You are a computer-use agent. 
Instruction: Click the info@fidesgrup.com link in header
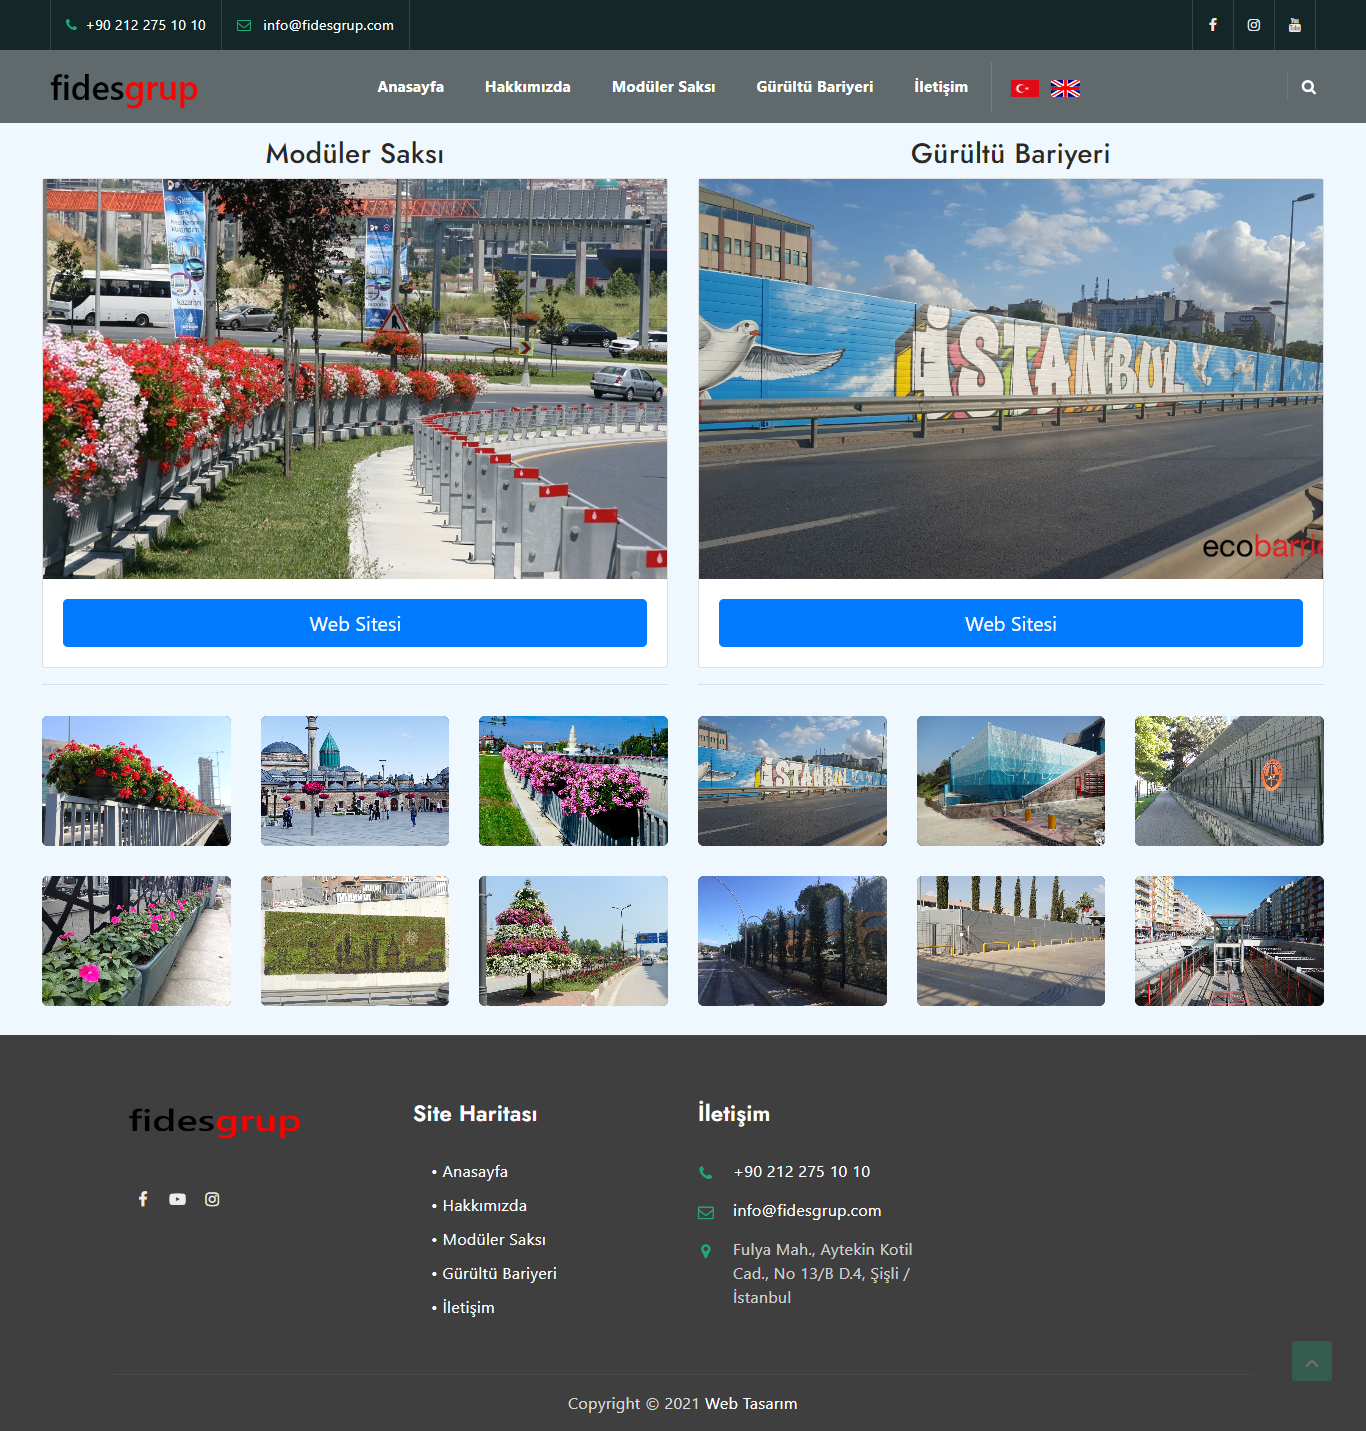click(x=327, y=25)
